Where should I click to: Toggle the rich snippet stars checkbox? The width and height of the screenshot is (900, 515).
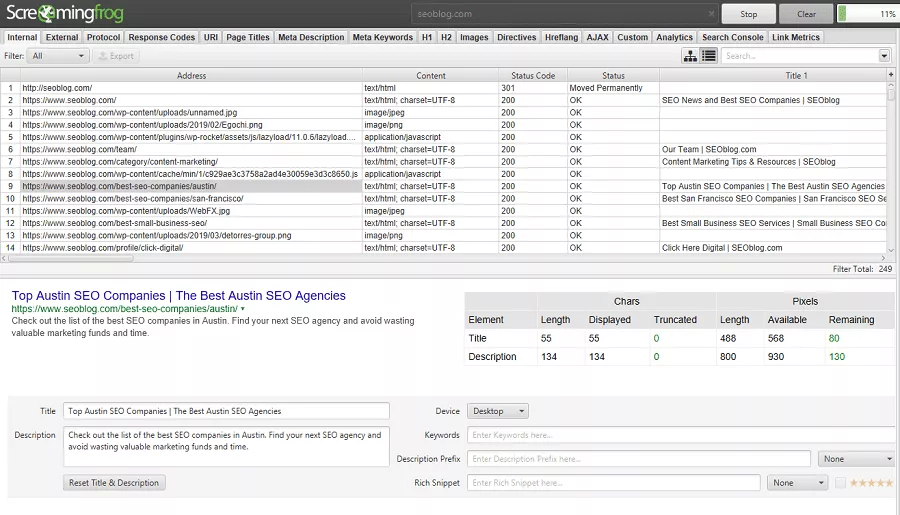[840, 483]
